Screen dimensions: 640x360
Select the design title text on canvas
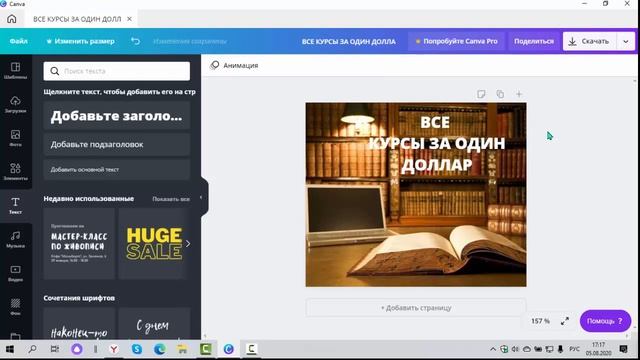coord(437,144)
